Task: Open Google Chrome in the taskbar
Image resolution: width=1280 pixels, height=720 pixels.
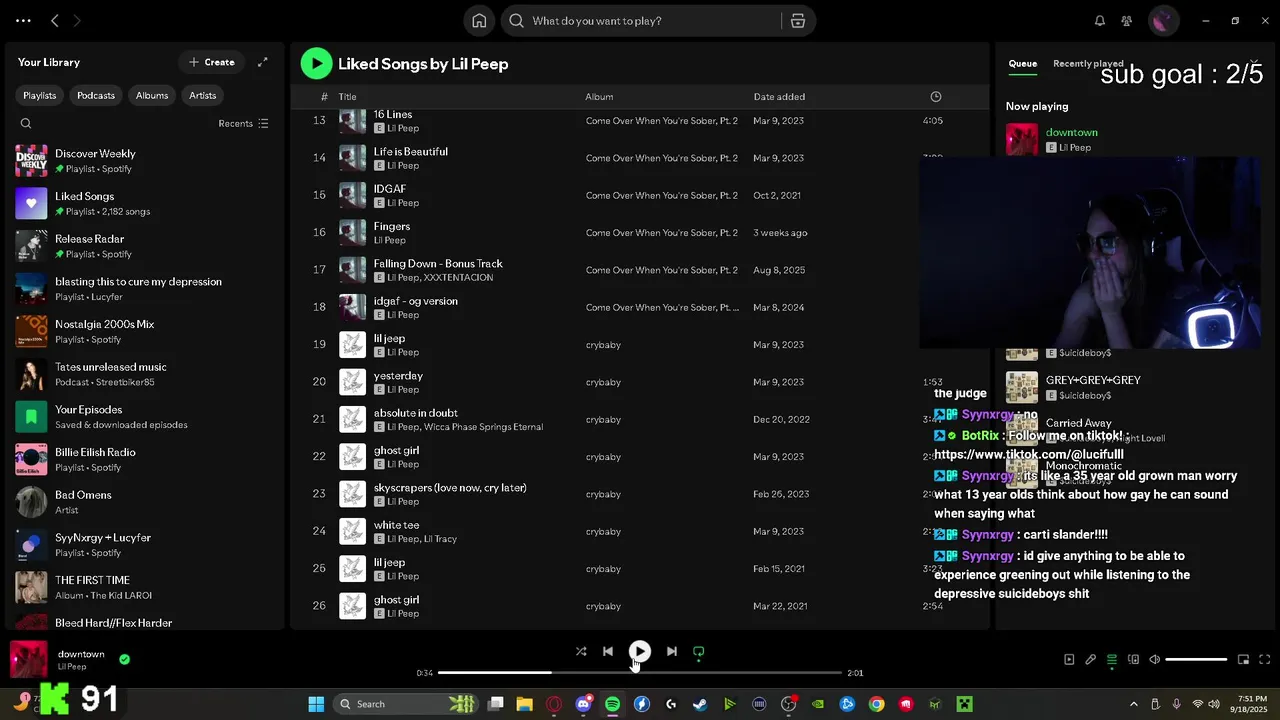Action: (876, 704)
